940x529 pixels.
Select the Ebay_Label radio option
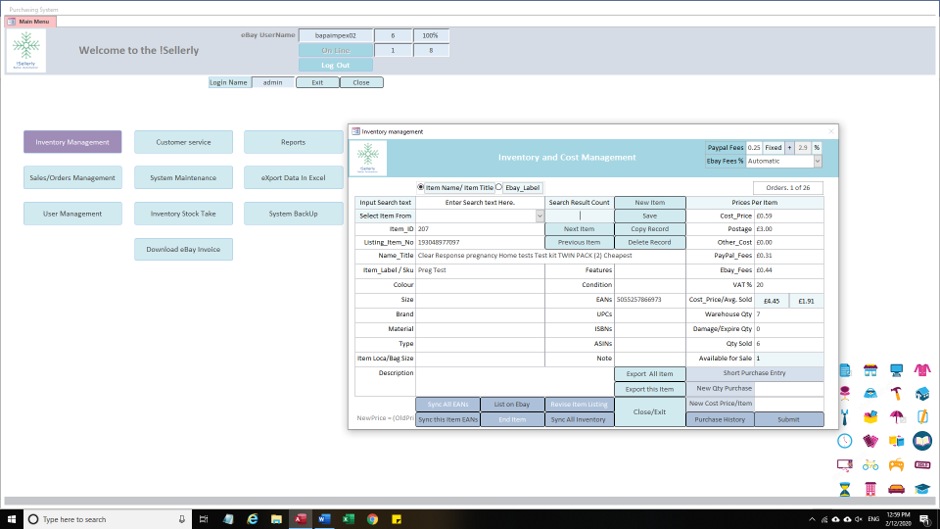(500, 187)
